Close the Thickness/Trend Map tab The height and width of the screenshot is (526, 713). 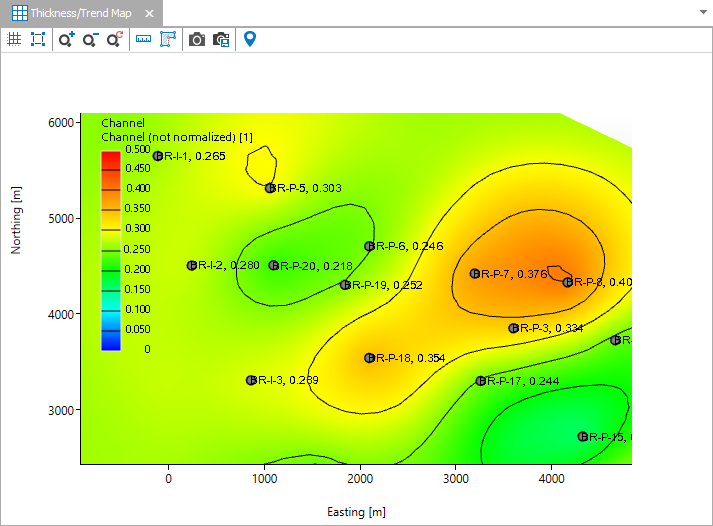pos(149,14)
